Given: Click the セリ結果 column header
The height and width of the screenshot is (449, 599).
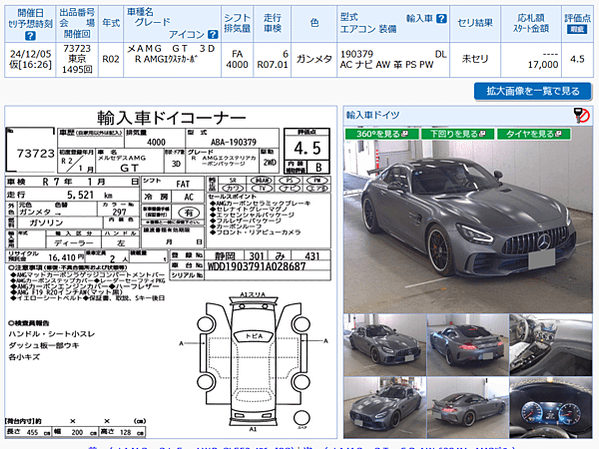Looking at the screenshot, I should point(475,23).
